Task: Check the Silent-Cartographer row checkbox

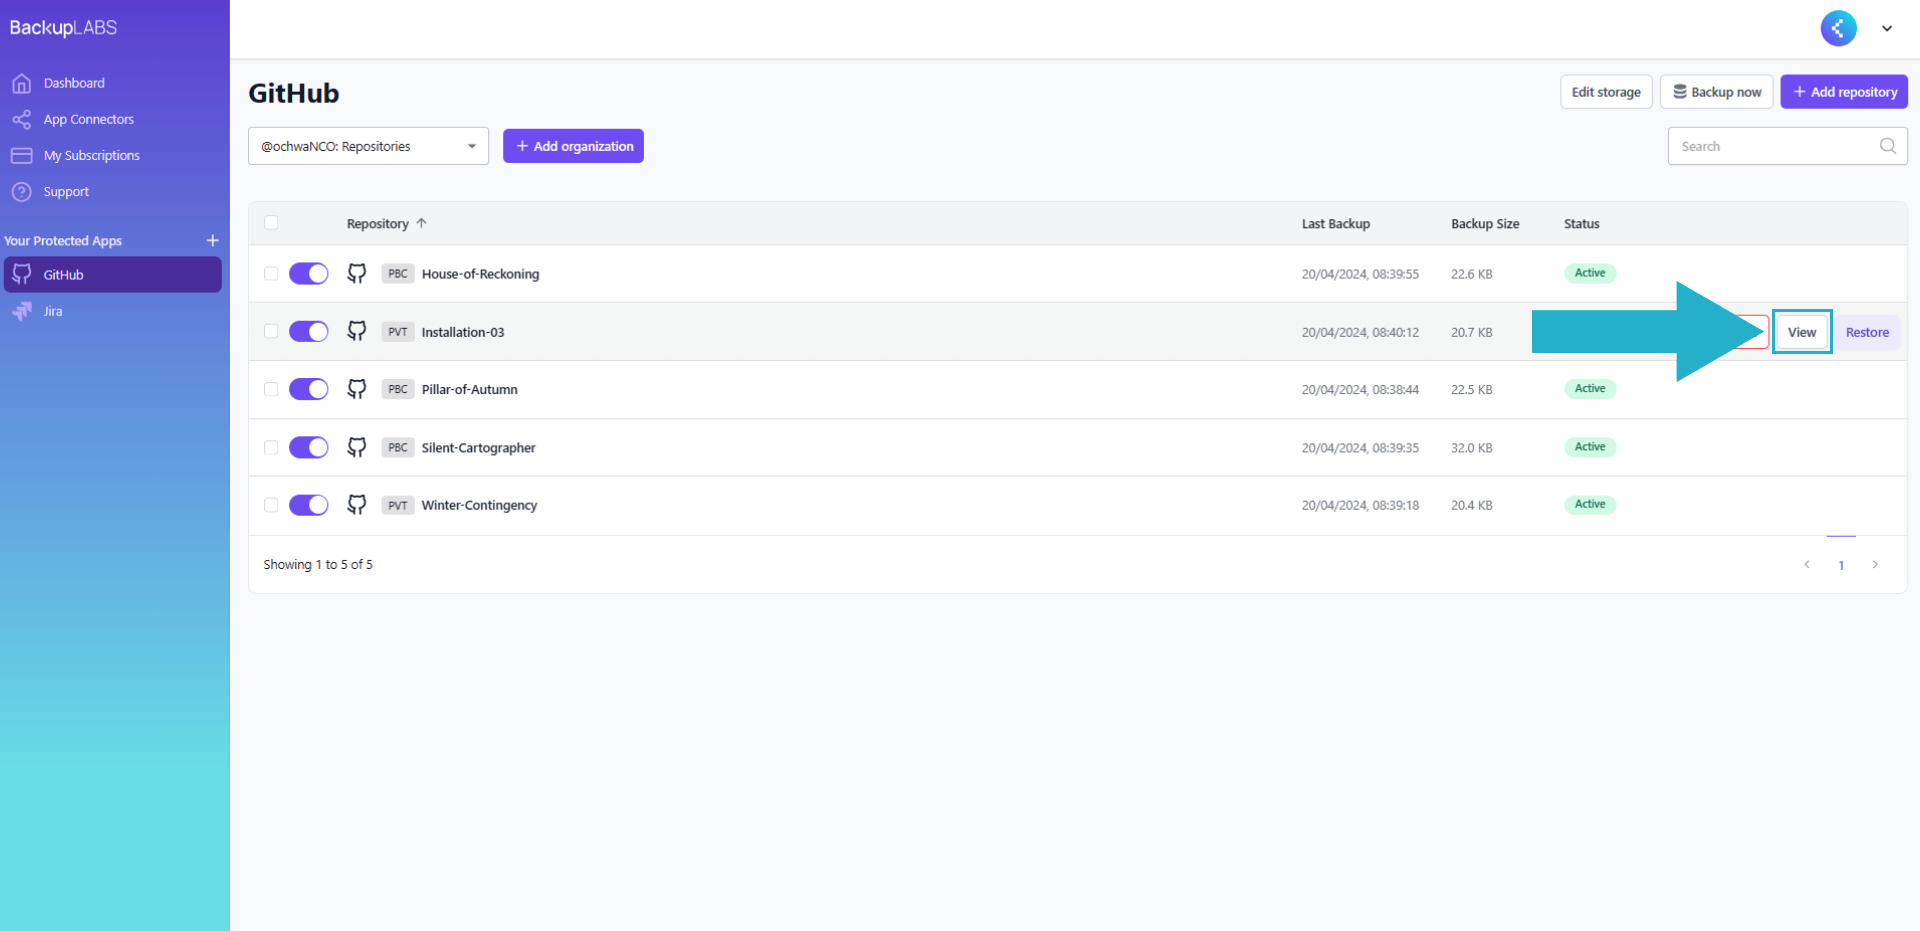Action: tap(271, 447)
